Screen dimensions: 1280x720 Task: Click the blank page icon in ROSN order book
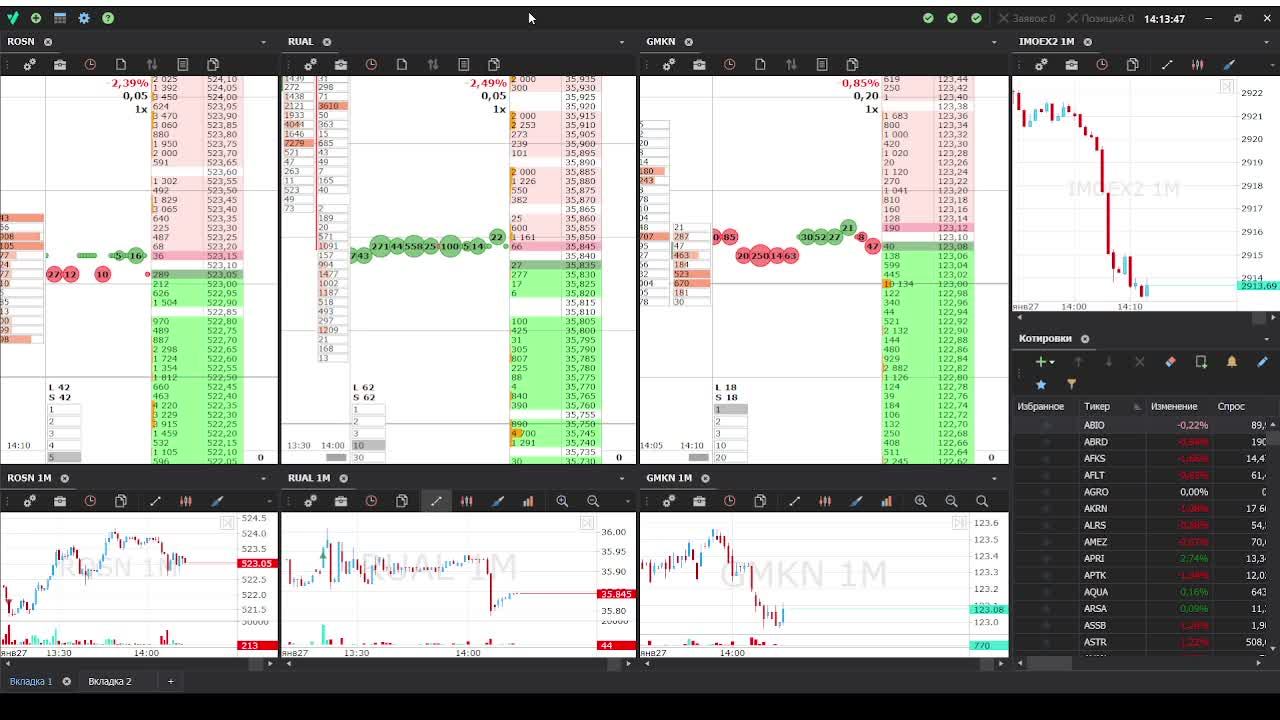tap(121, 64)
